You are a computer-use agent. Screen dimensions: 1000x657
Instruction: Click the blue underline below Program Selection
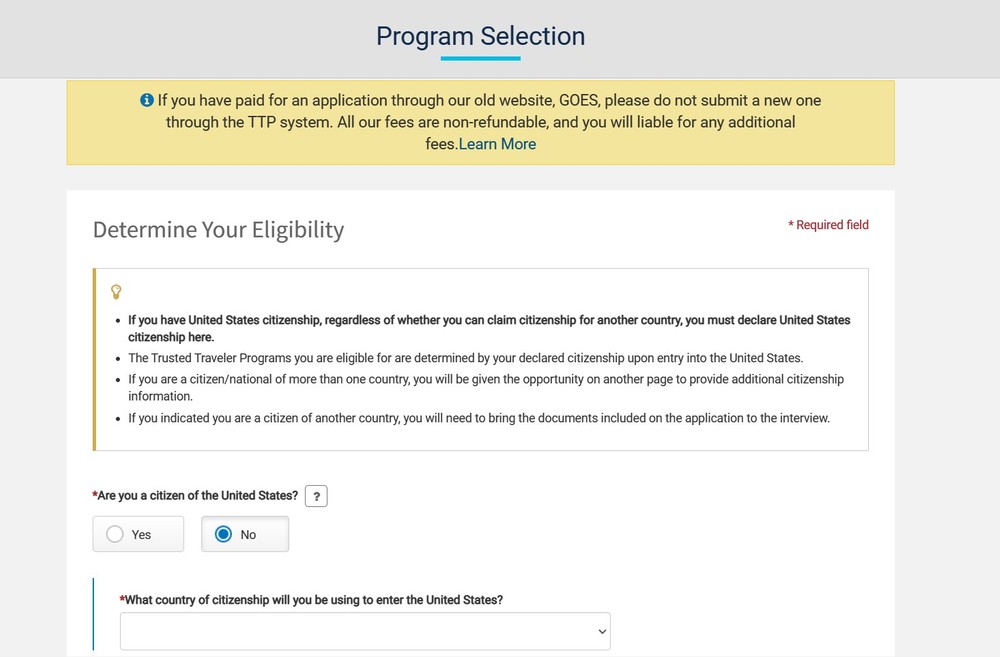pos(480,58)
